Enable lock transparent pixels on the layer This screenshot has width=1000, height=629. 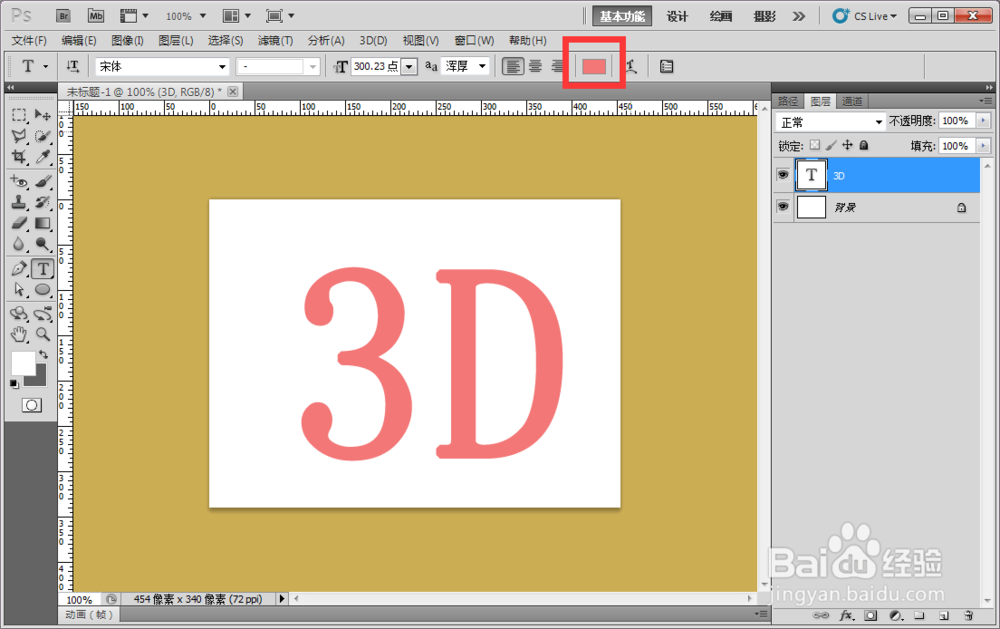pyautogui.click(x=814, y=145)
